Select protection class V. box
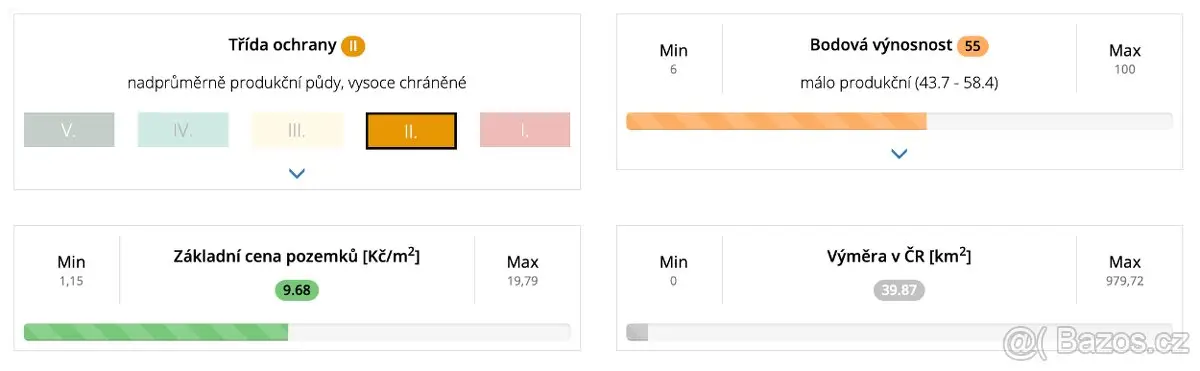Viewport: 1200px width, 371px height. tap(69, 130)
